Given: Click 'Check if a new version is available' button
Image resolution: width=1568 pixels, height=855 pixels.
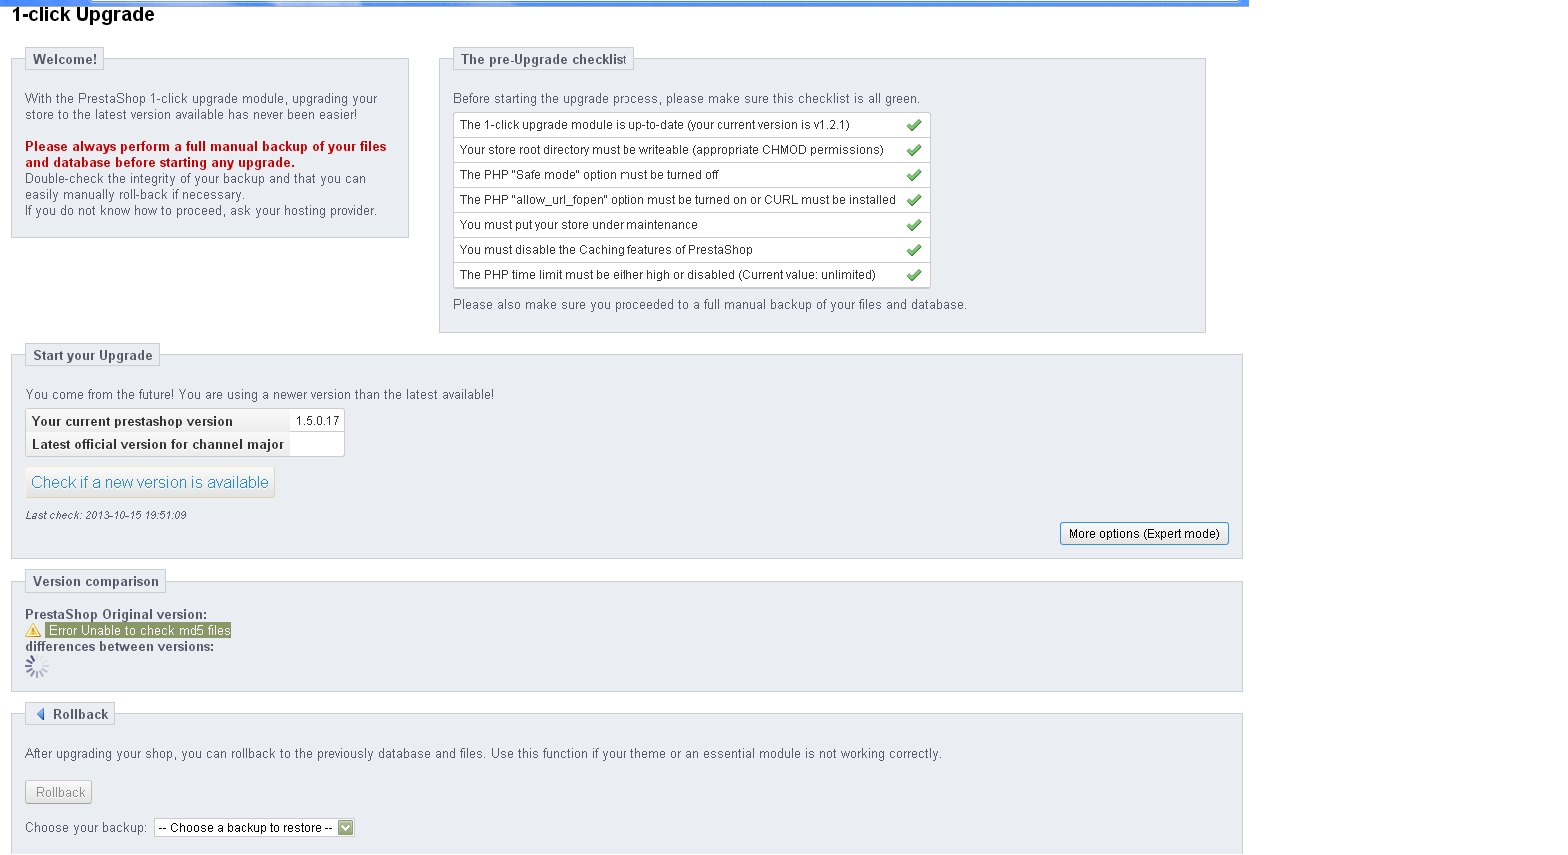Looking at the screenshot, I should (150, 482).
